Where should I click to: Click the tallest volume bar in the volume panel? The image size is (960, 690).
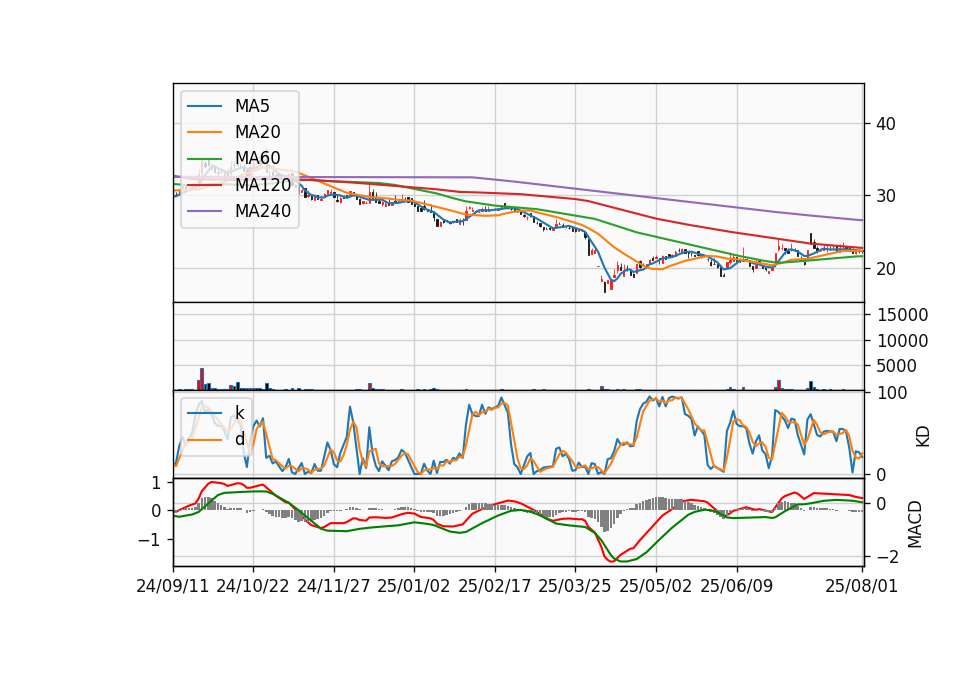click(x=202, y=379)
